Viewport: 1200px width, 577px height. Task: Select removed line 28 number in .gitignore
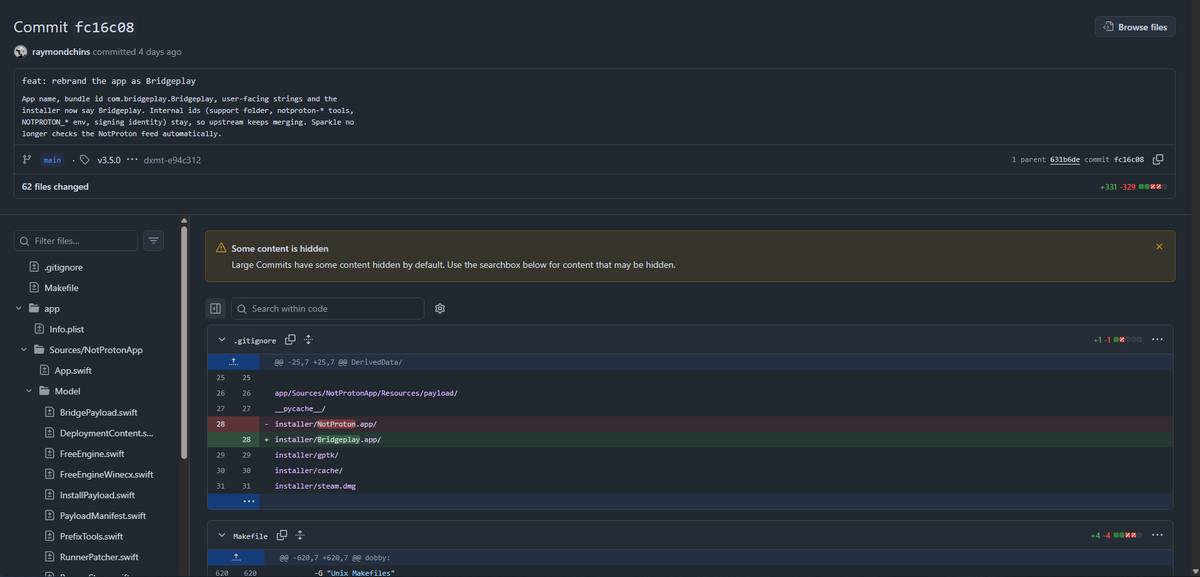pos(220,424)
